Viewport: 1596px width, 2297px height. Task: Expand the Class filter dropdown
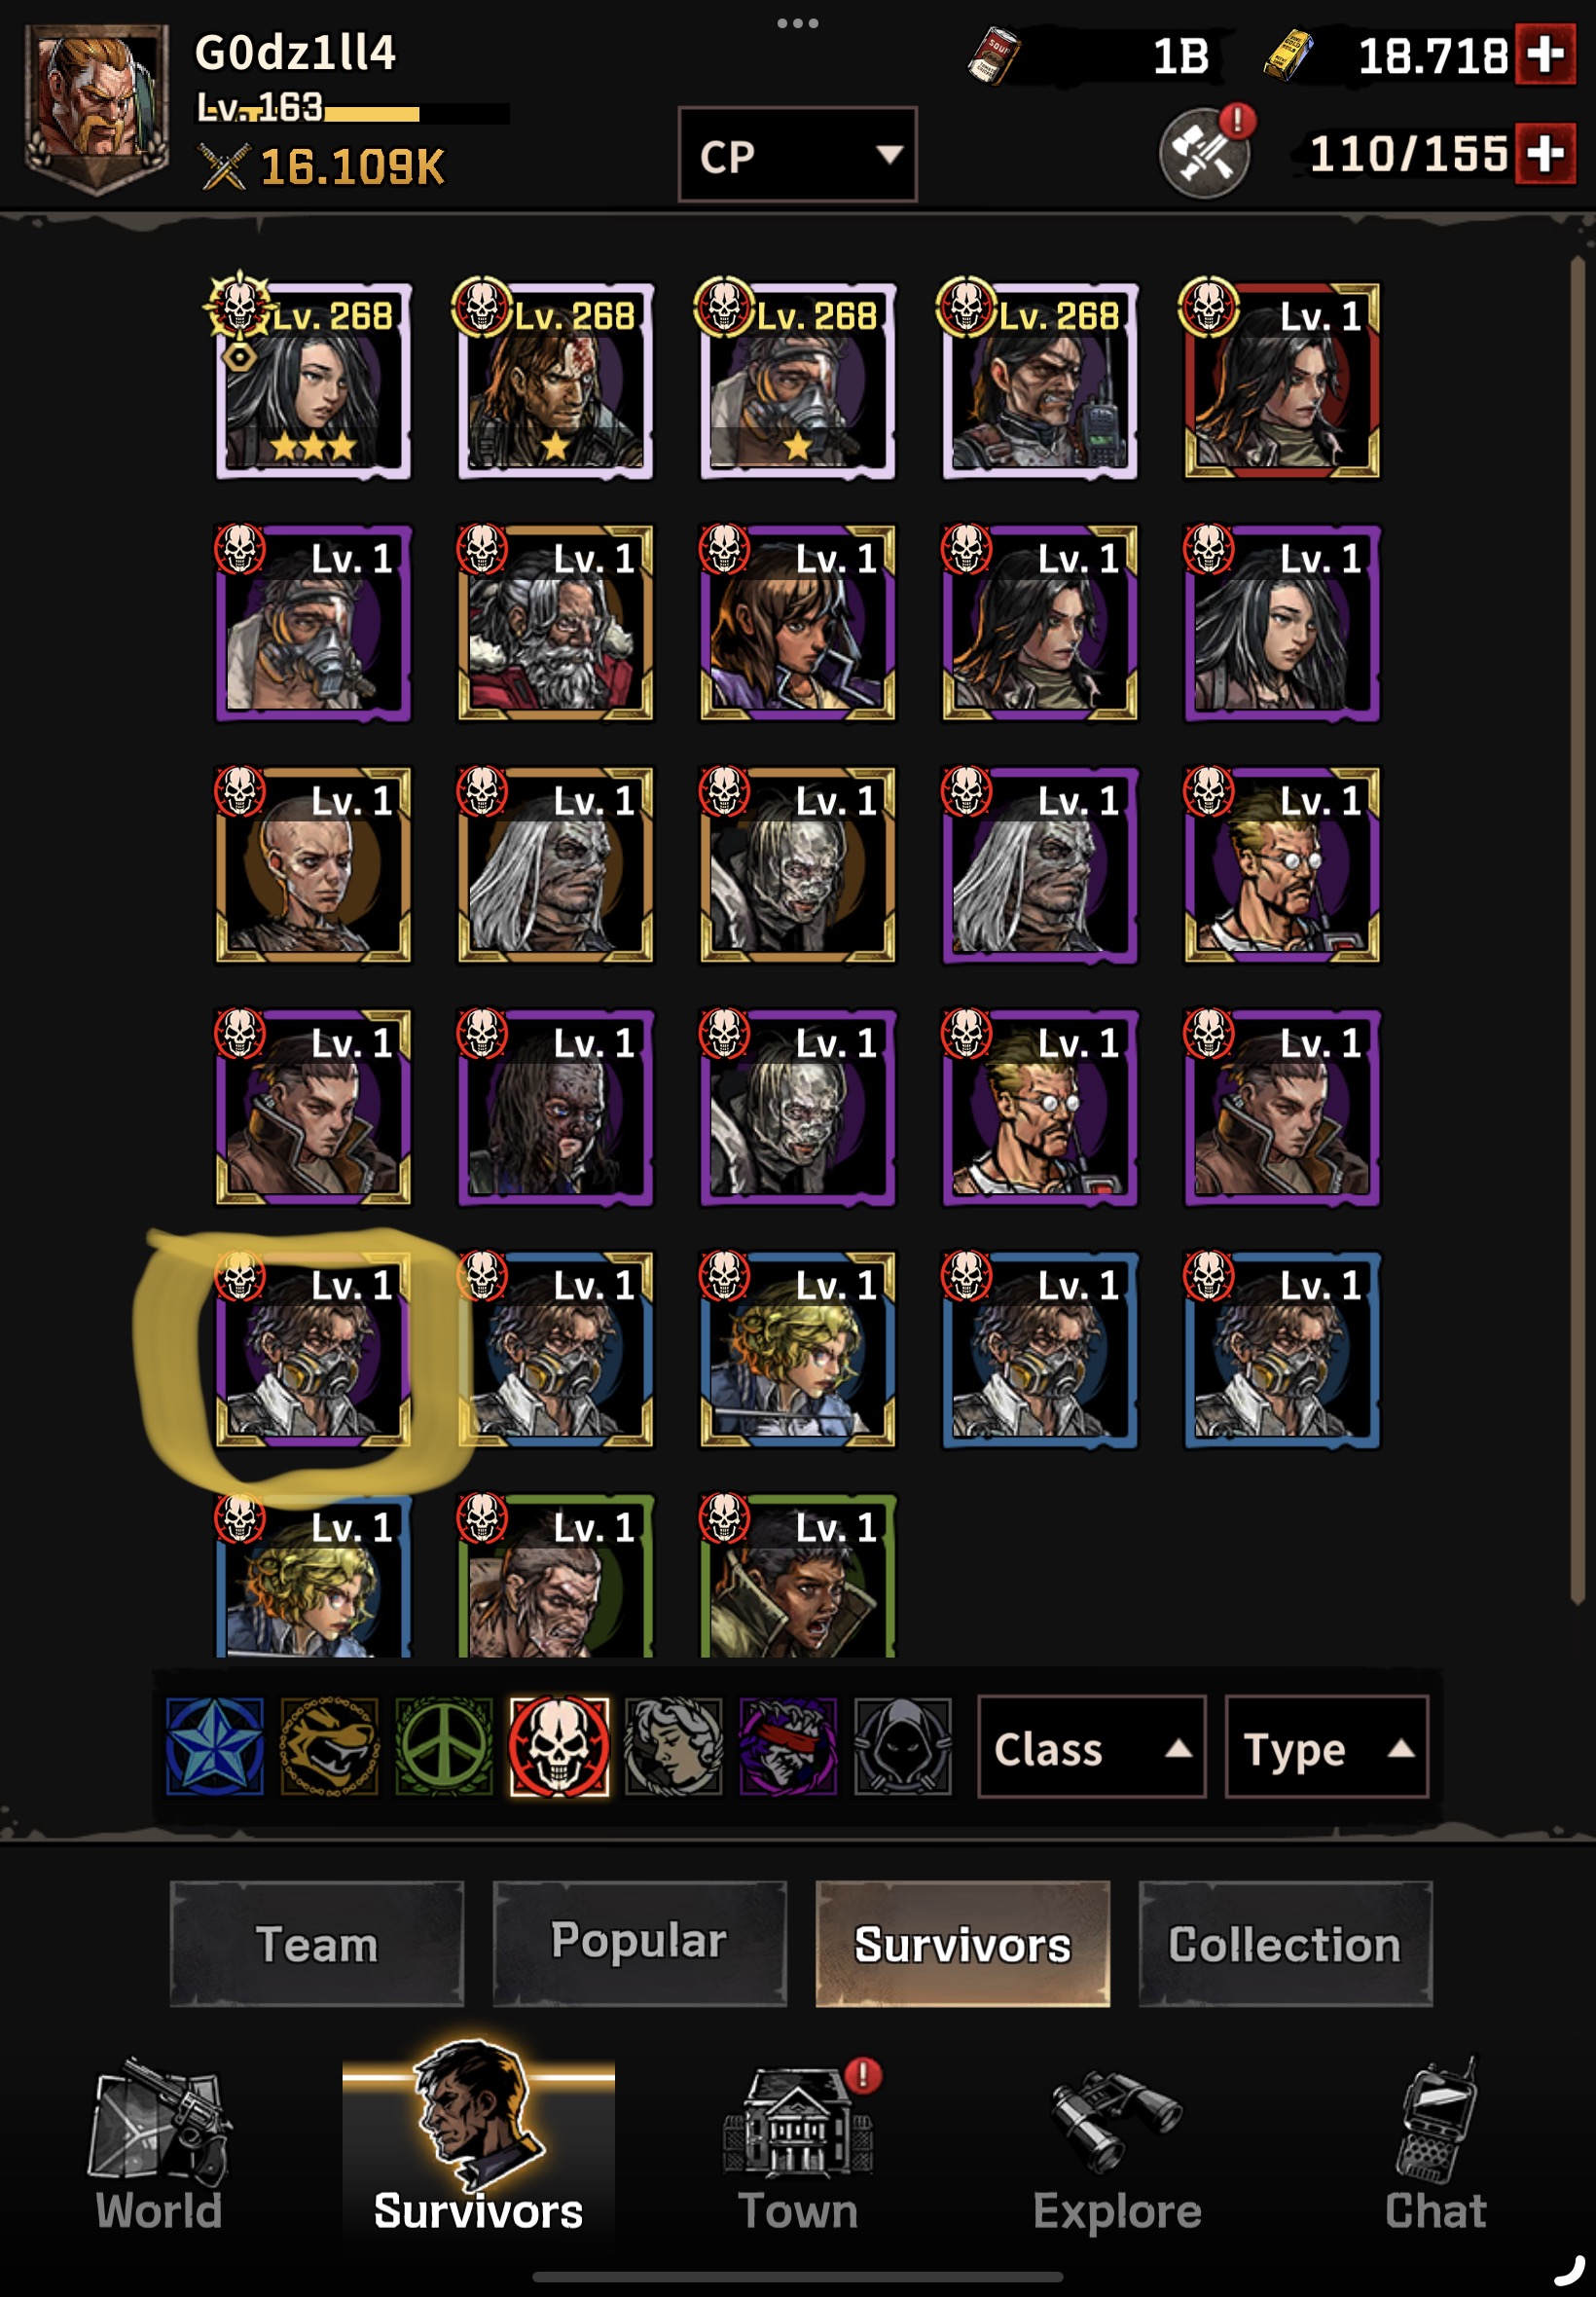point(1091,1746)
